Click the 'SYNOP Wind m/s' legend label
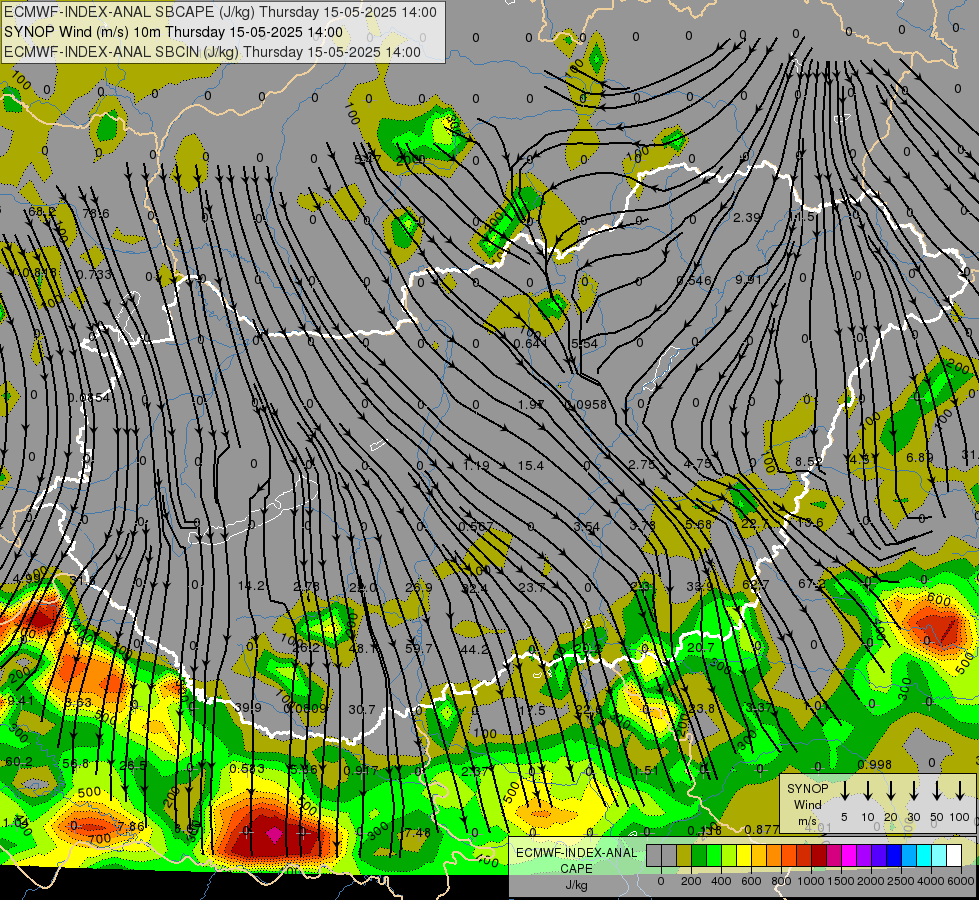The image size is (979, 900). [x=807, y=804]
